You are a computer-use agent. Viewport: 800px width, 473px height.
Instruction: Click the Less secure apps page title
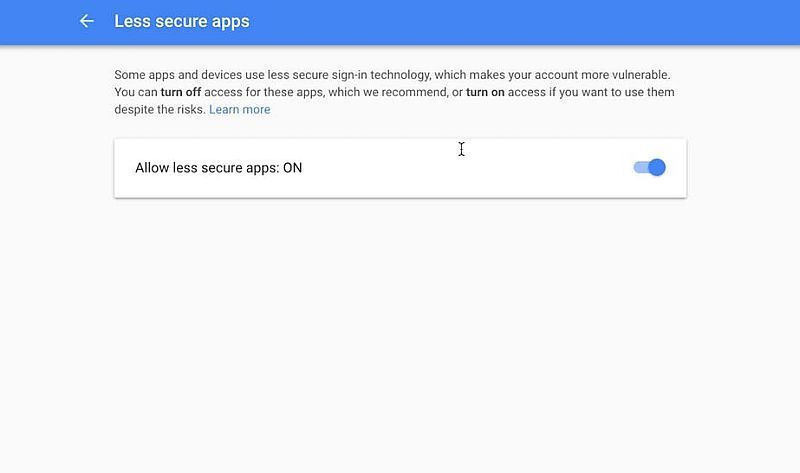pos(182,21)
